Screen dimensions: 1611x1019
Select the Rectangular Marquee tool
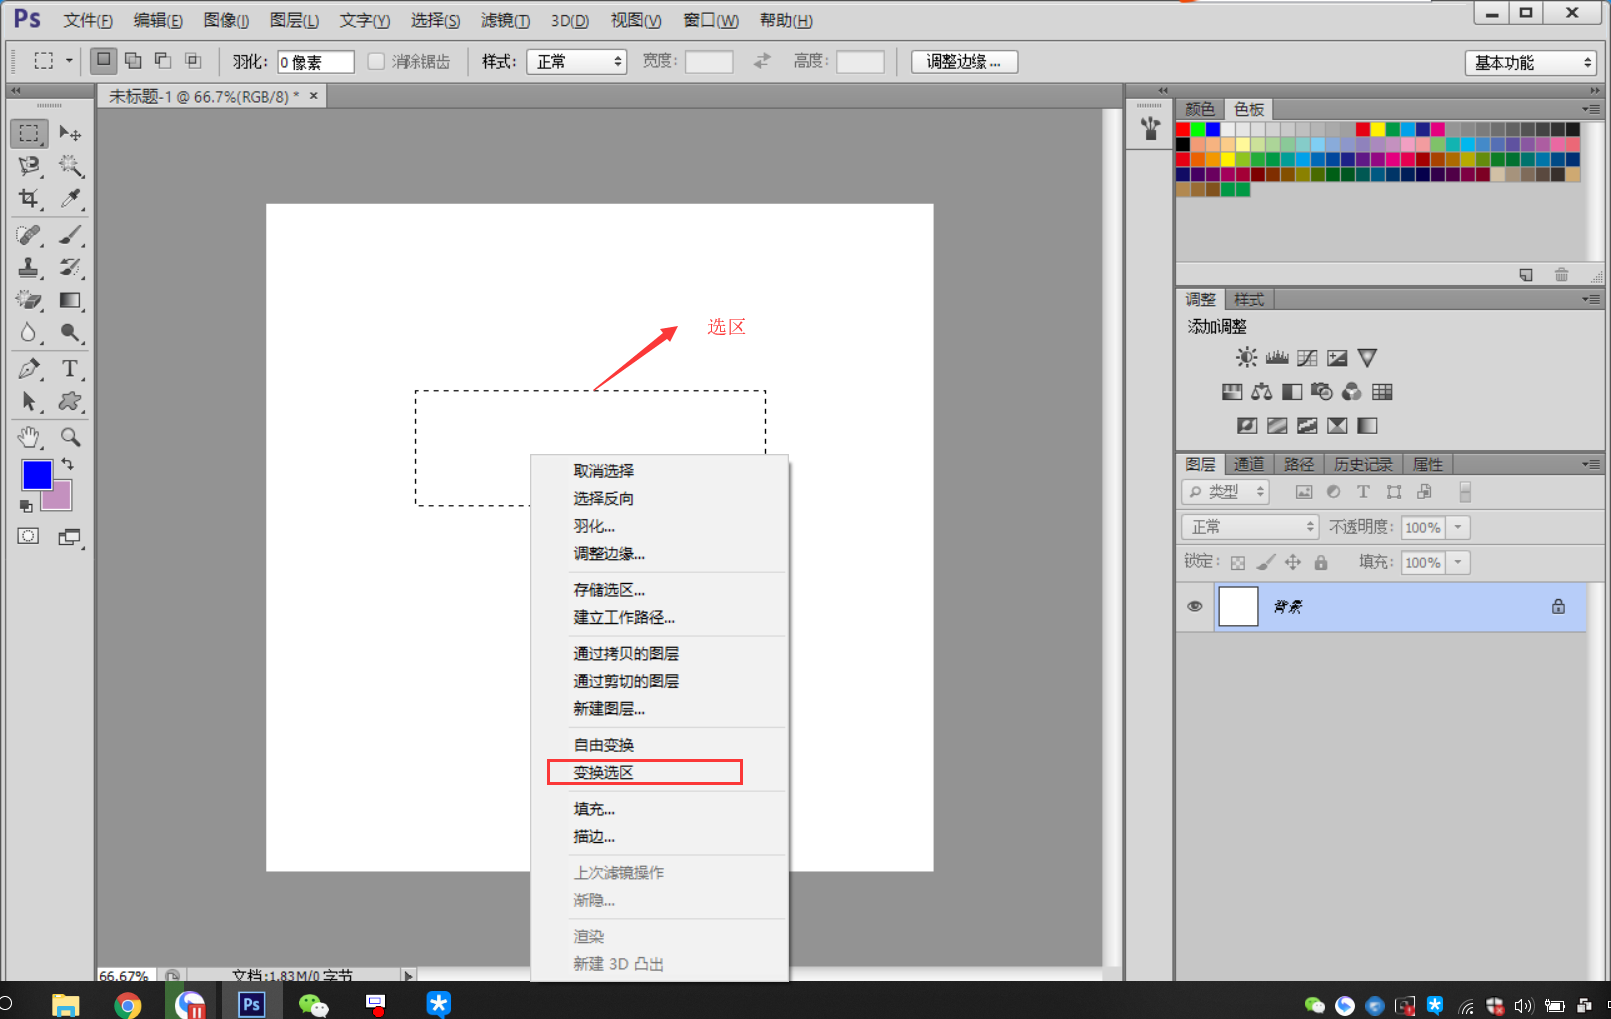[x=29, y=133]
